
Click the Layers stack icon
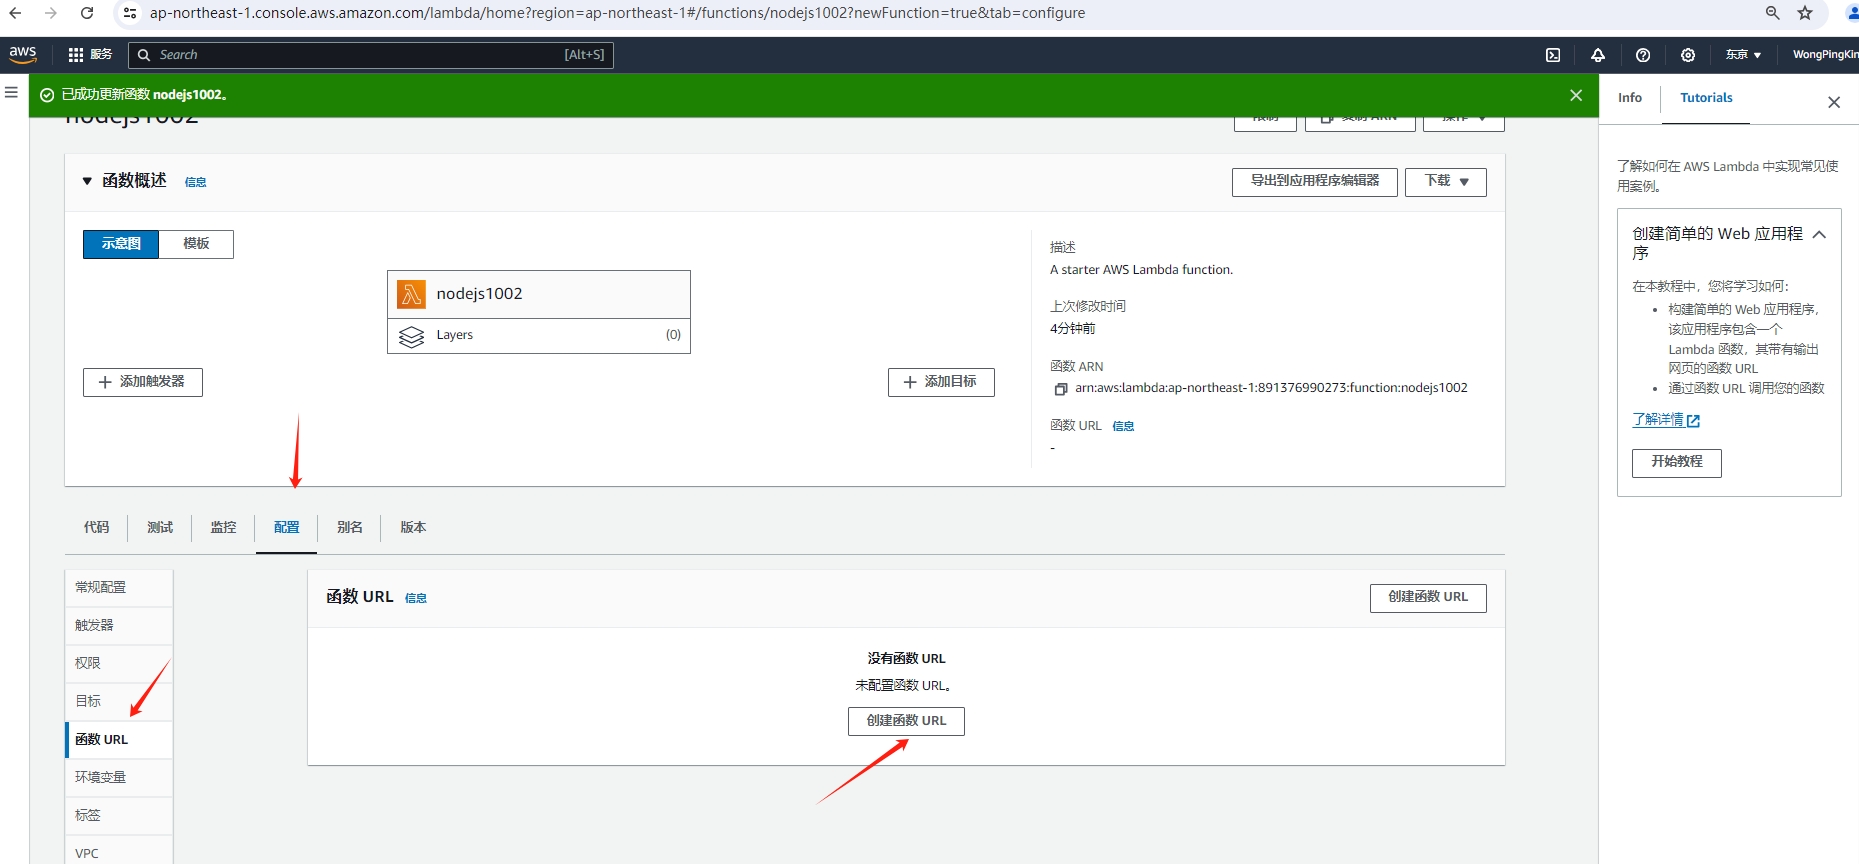click(x=411, y=336)
